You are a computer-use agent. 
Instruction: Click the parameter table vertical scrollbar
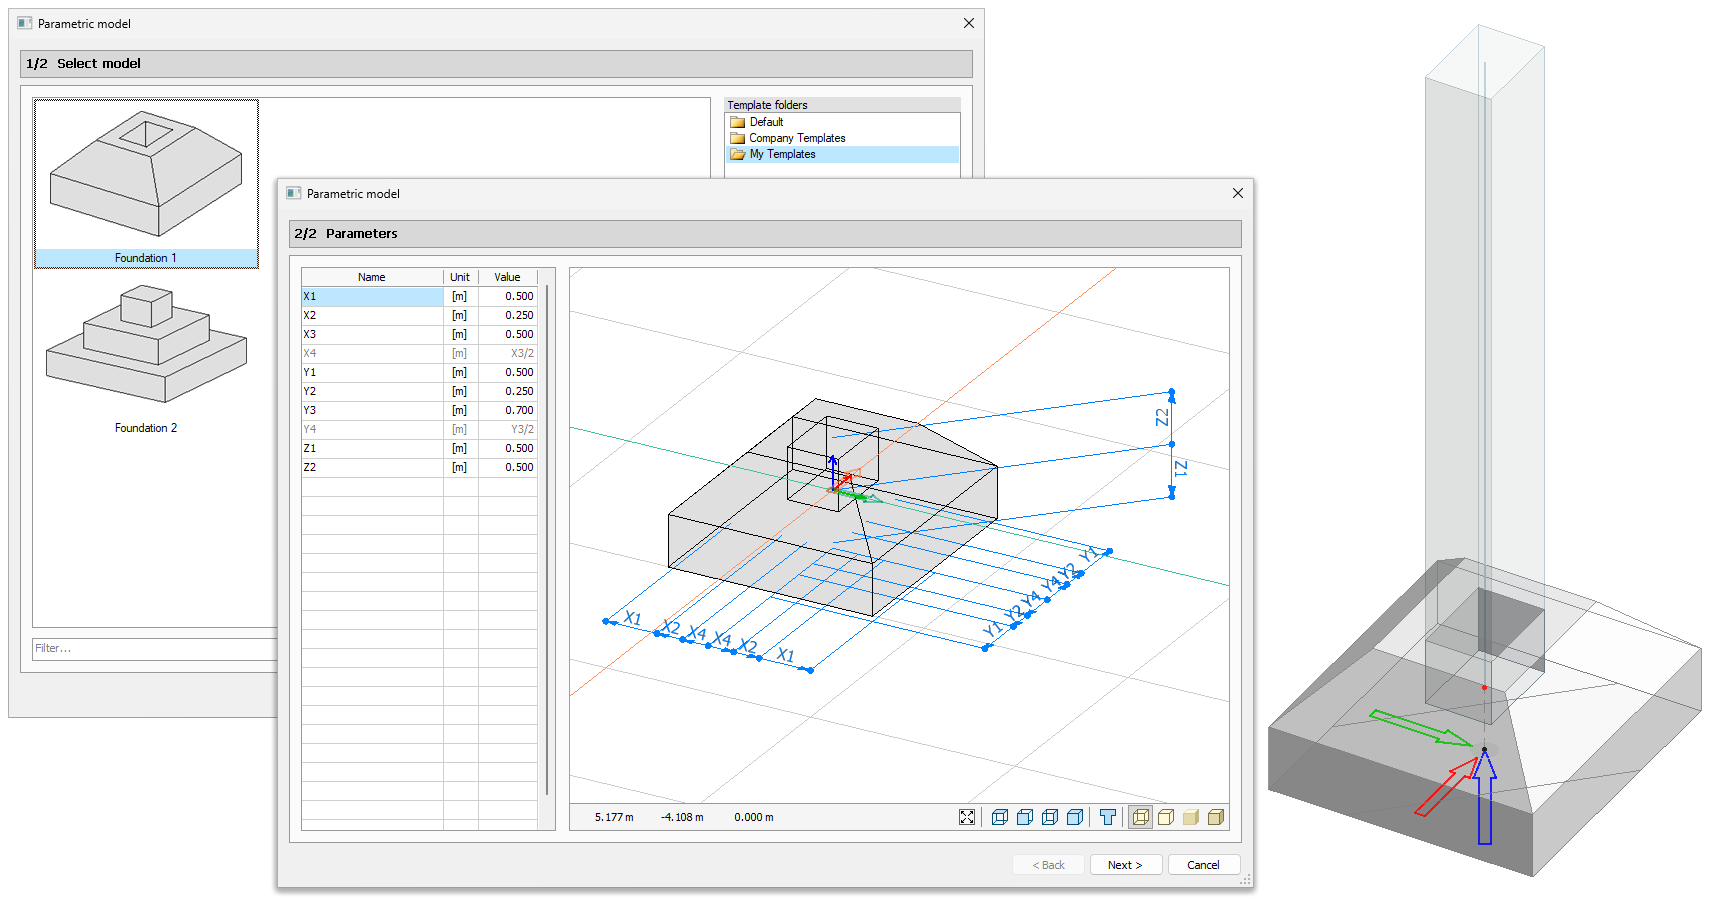point(547,540)
